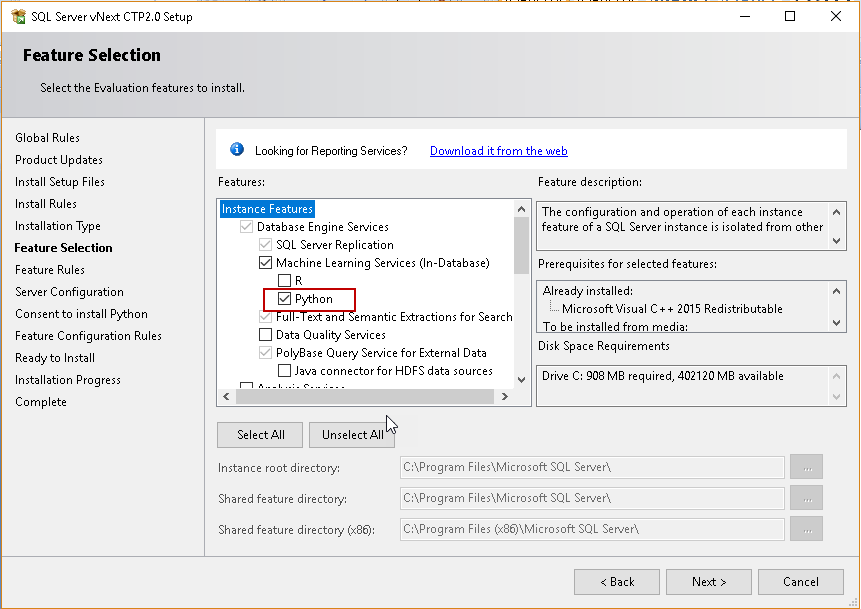Proceed with the Next button
The width and height of the screenshot is (861, 609).
[x=708, y=581]
